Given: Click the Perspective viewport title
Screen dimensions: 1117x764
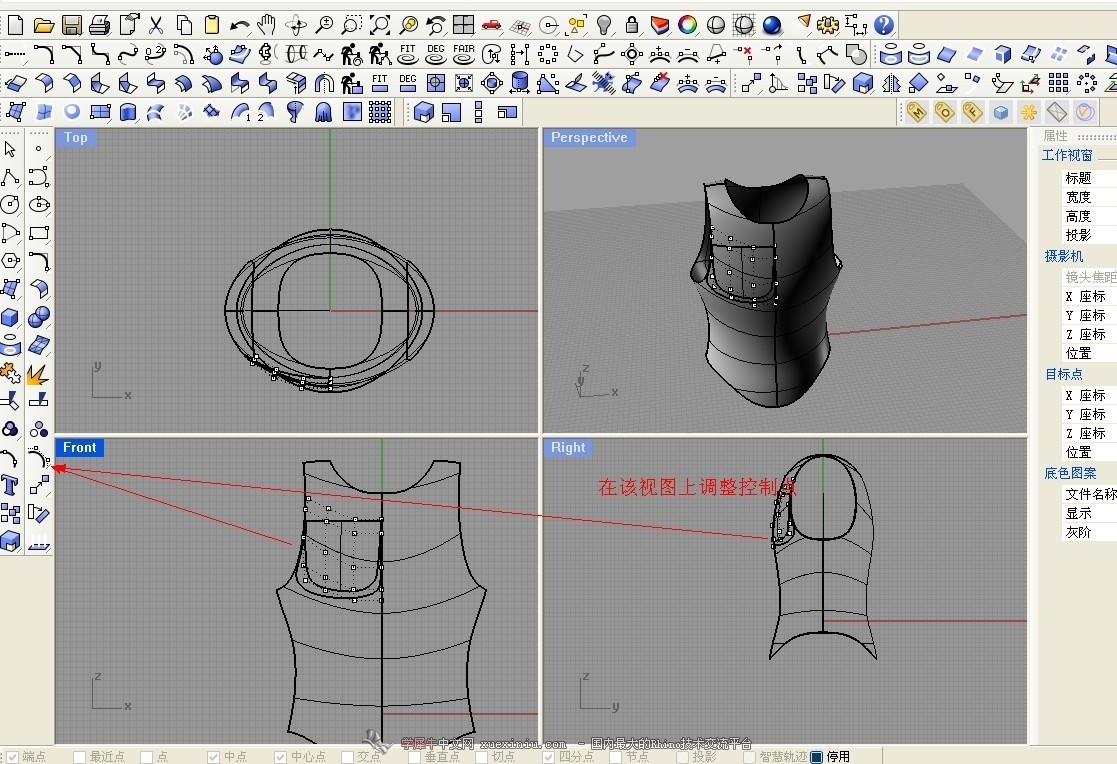Looking at the screenshot, I should [x=589, y=138].
